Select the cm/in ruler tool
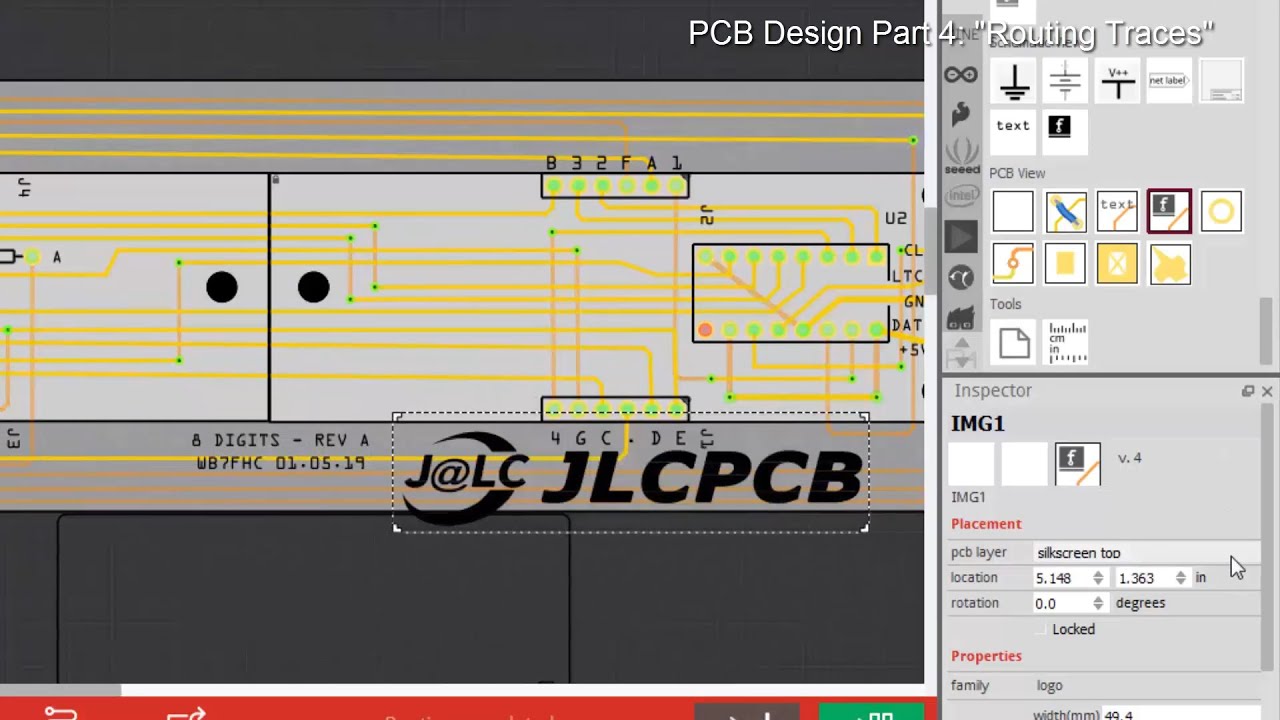This screenshot has height=720, width=1280. 1067,343
